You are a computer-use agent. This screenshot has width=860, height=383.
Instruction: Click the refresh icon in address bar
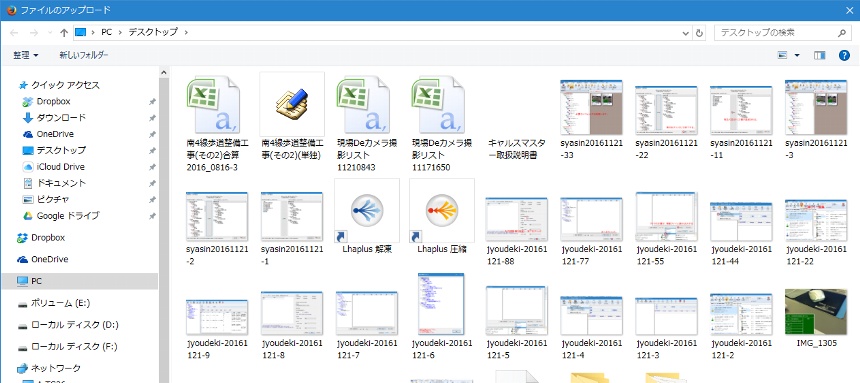coord(699,33)
